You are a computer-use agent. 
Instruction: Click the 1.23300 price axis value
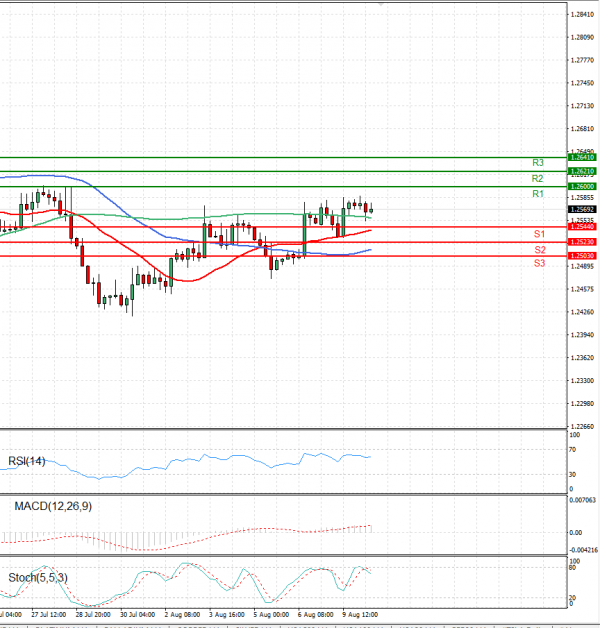tap(582, 380)
